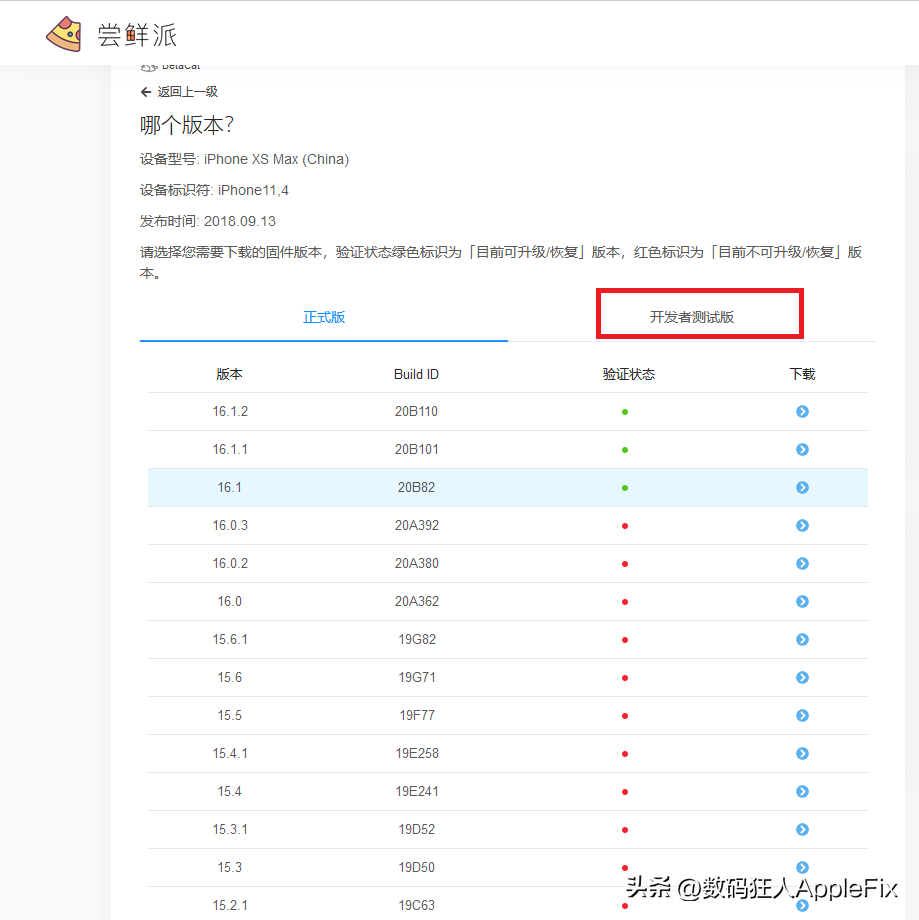Click the download icon for build 20A392
The height and width of the screenshot is (920, 919).
click(x=802, y=525)
